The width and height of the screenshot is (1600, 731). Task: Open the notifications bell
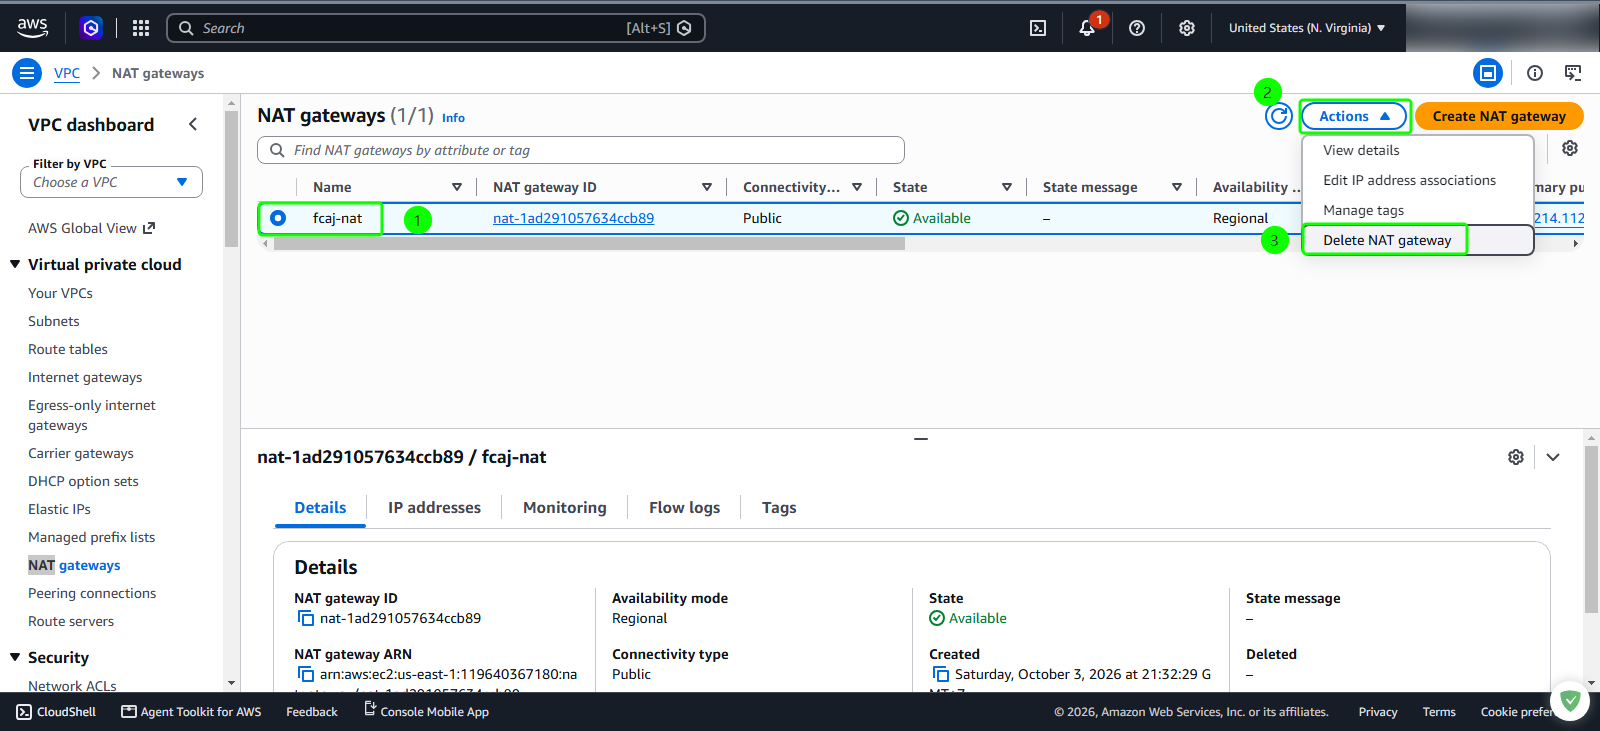1087,28
